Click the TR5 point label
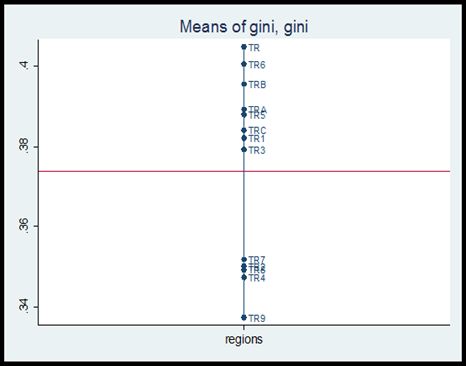Viewport: 466px width, 366px height. (257, 116)
